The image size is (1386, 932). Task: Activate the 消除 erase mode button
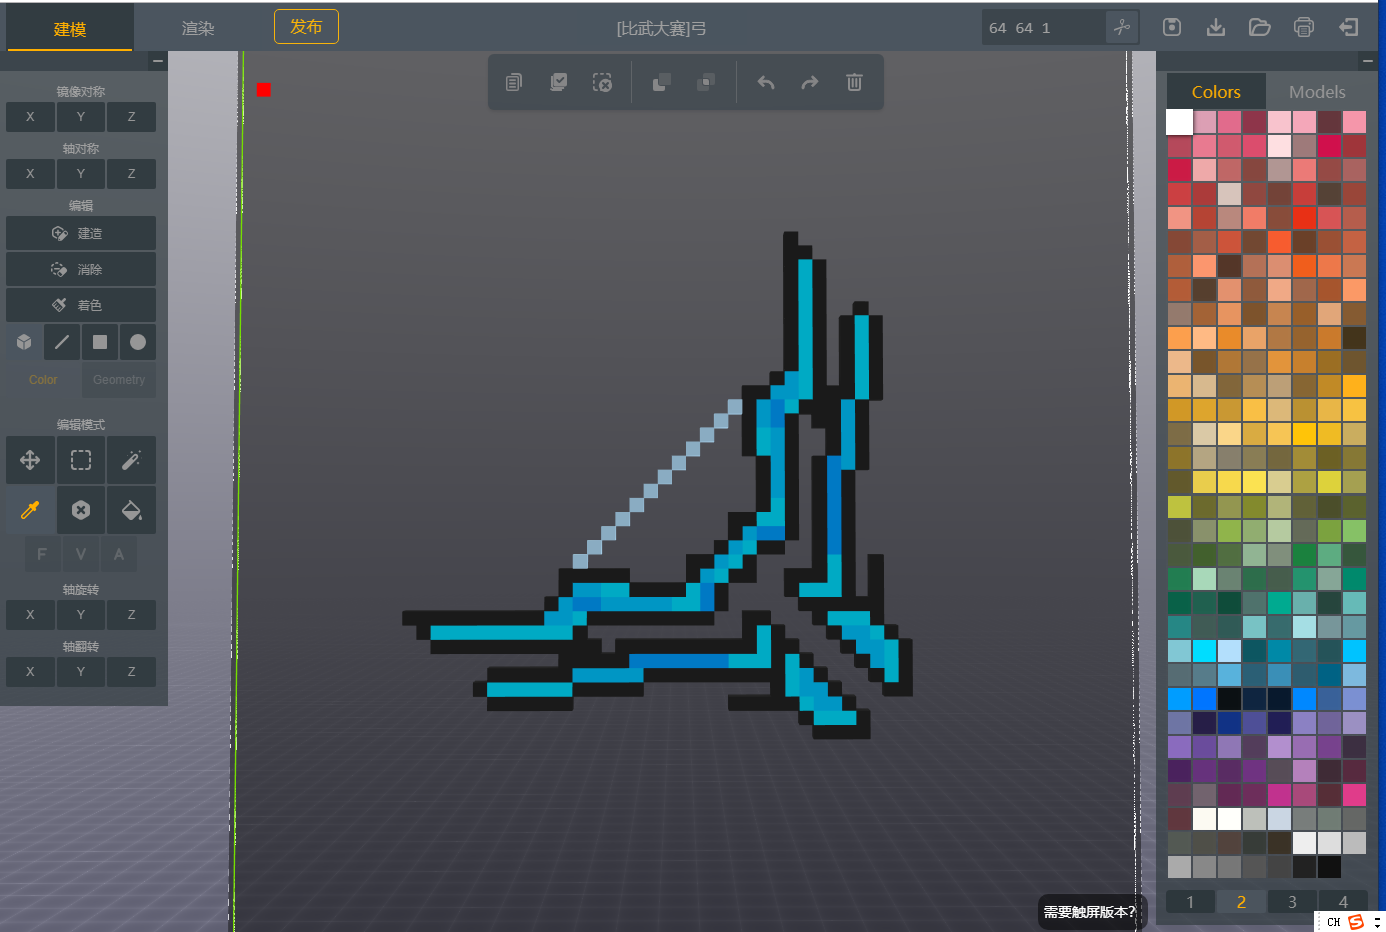[x=81, y=269]
